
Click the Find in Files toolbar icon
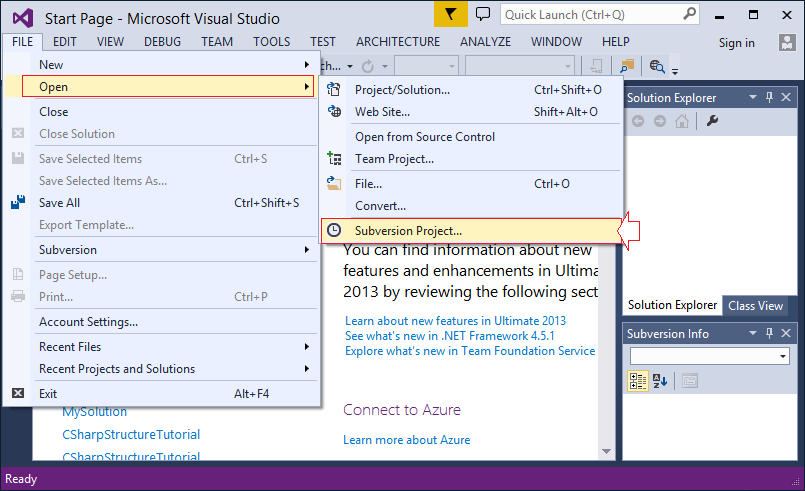pyautogui.click(x=657, y=67)
